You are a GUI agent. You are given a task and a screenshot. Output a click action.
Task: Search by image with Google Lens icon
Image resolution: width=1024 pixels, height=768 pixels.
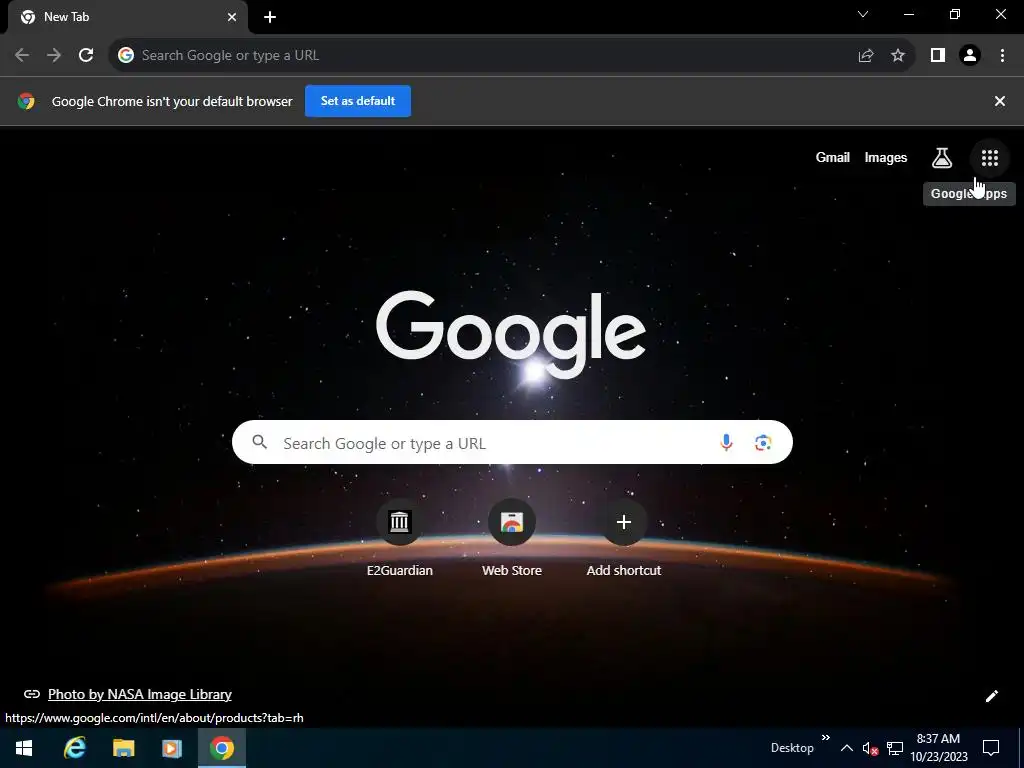click(763, 443)
